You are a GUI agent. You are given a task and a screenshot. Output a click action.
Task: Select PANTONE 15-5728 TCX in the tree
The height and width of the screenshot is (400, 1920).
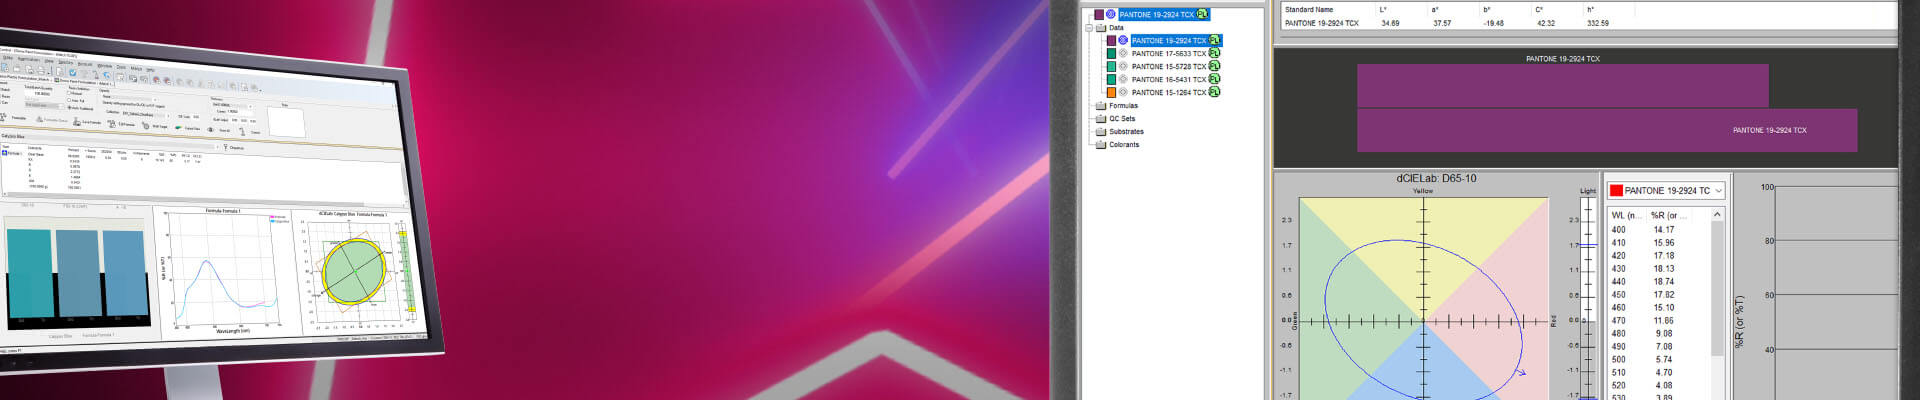pyautogui.click(x=1169, y=67)
